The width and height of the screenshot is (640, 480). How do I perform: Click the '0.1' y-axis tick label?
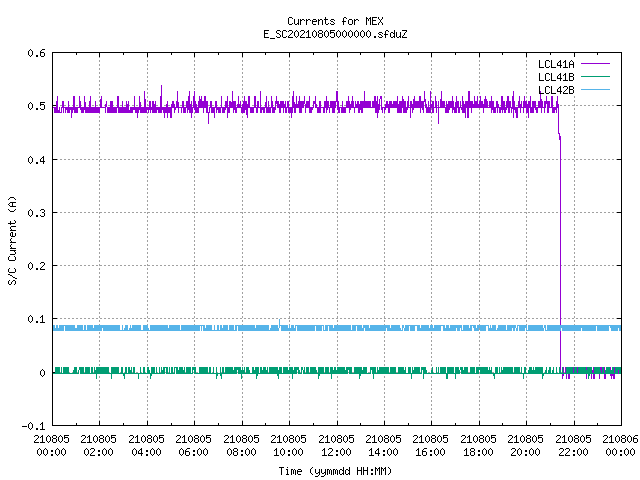(36, 319)
